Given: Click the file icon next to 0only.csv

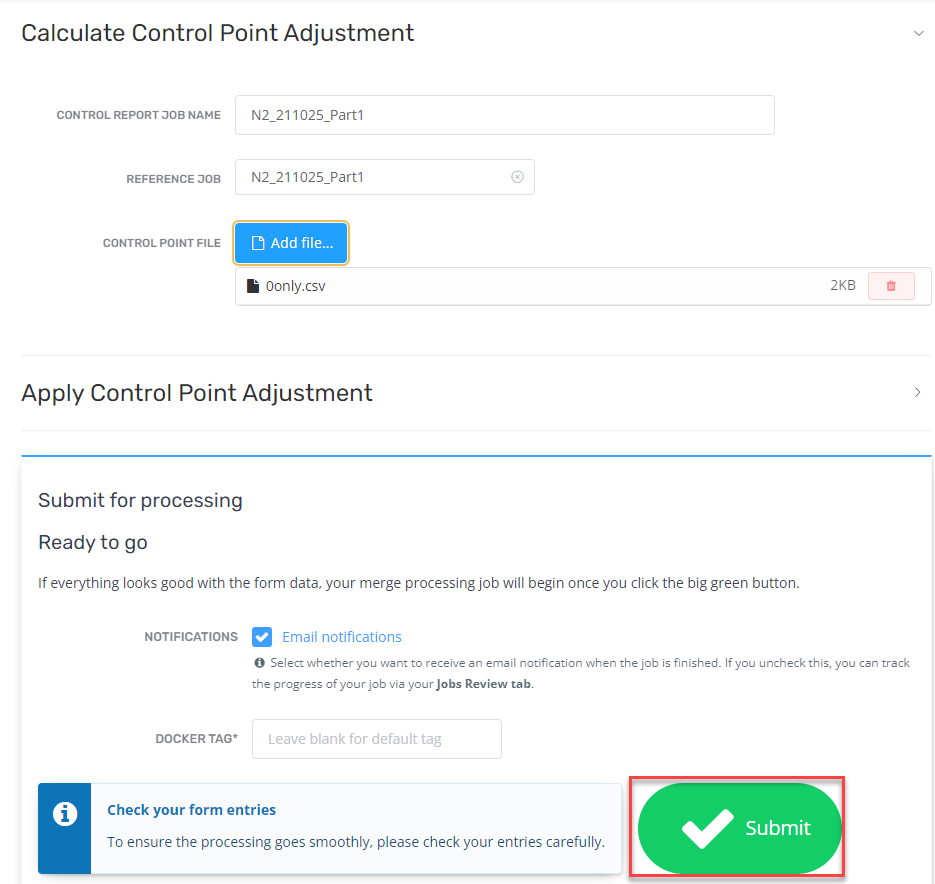Looking at the screenshot, I should coord(253,285).
